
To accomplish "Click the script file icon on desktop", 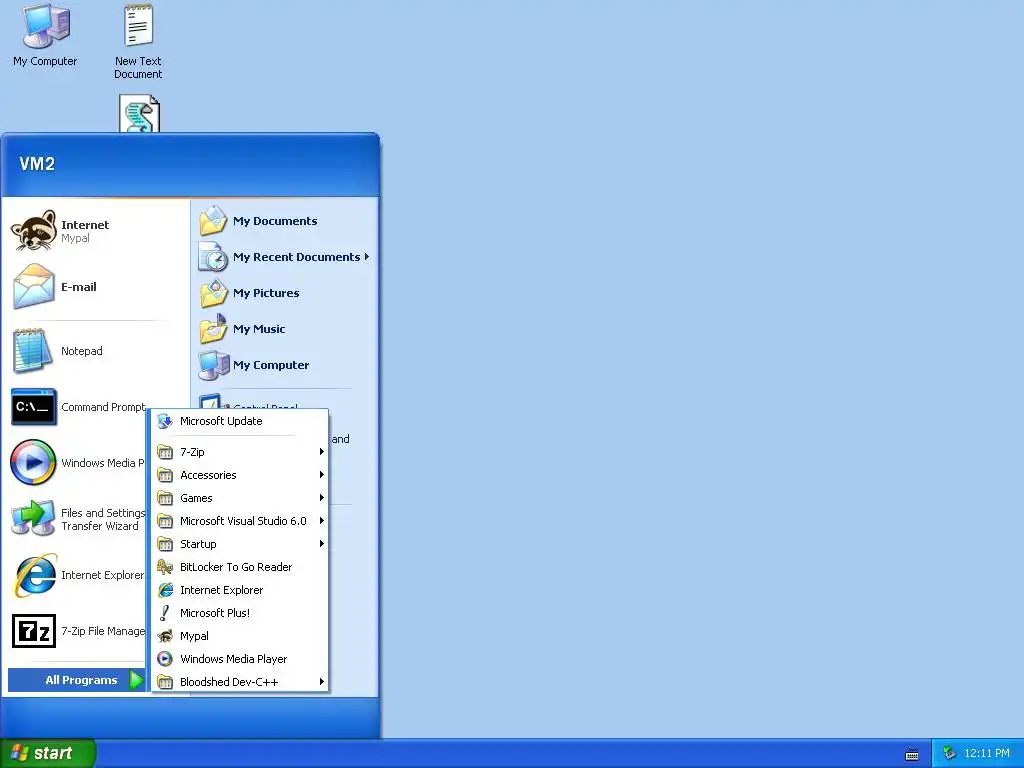I will tap(139, 114).
